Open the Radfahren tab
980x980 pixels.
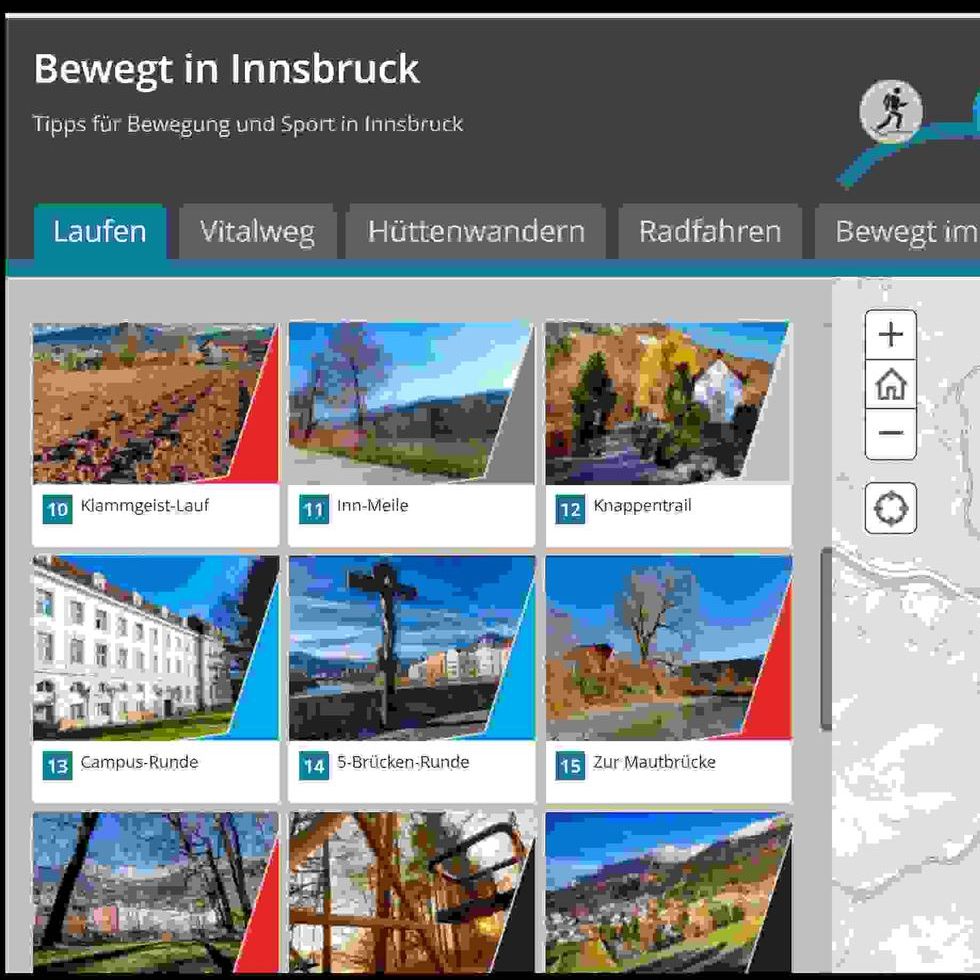(x=709, y=232)
